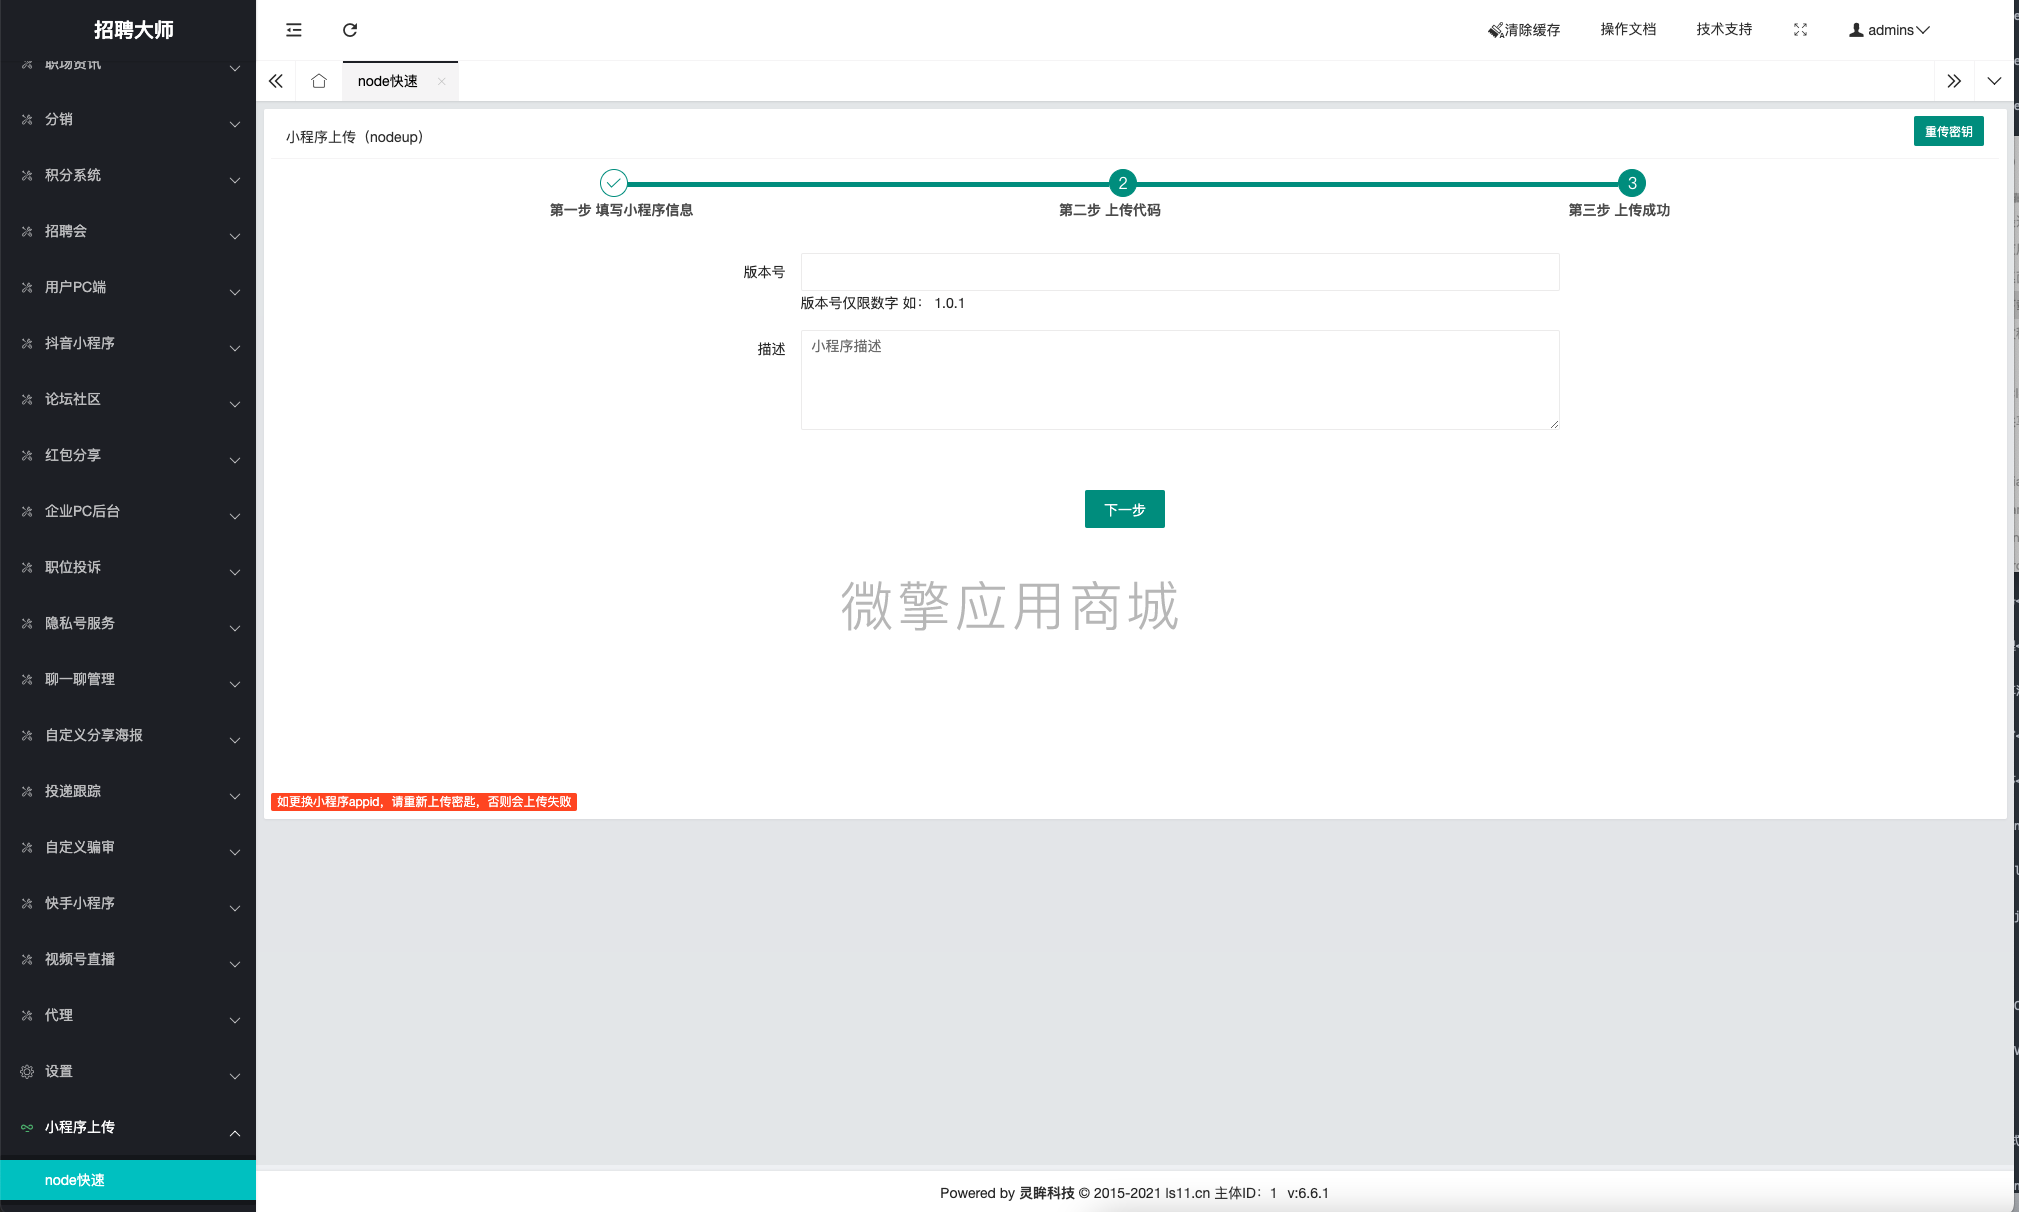
Task: Click the refresh page icon
Action: pos(350,30)
